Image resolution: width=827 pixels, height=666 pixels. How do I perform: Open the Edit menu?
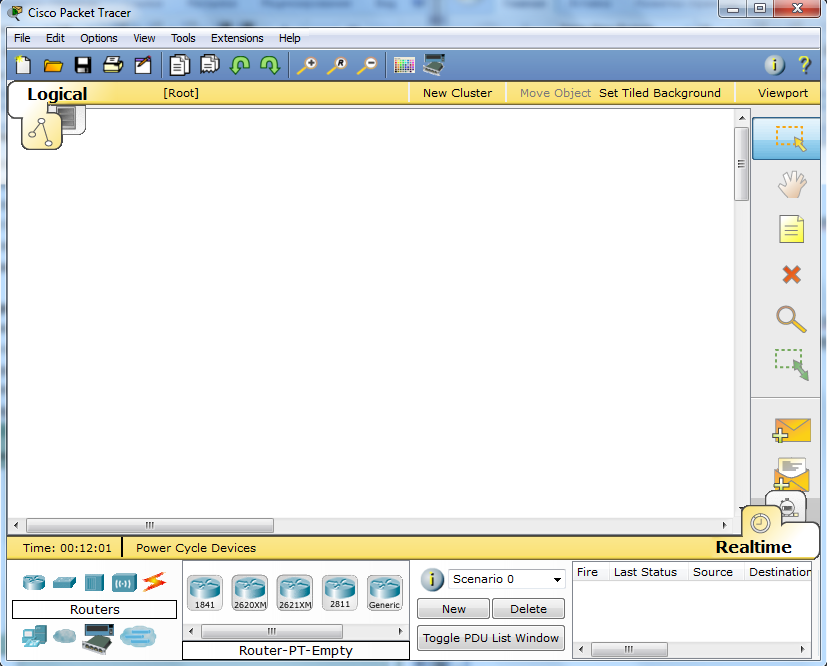[55, 38]
